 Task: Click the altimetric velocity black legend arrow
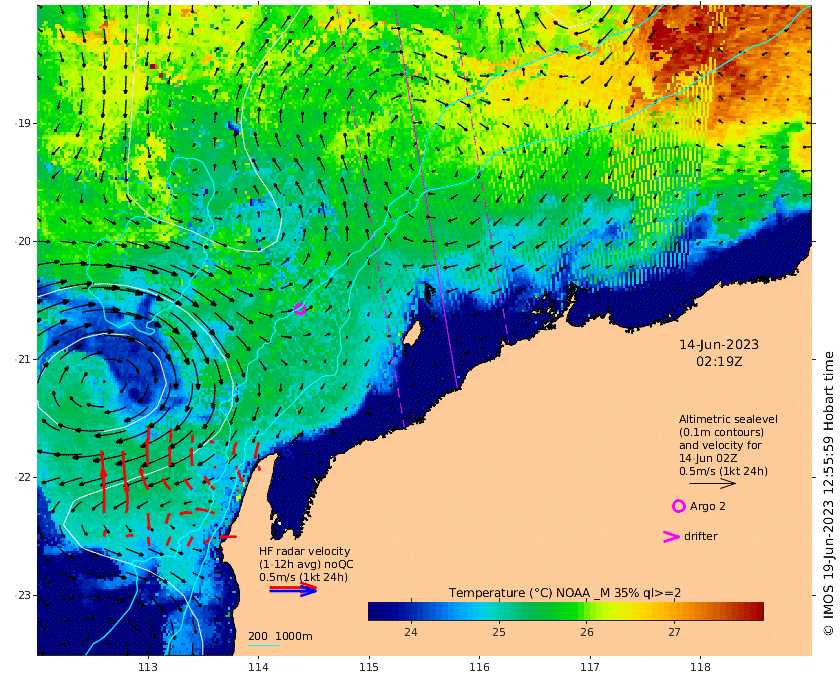(712, 483)
